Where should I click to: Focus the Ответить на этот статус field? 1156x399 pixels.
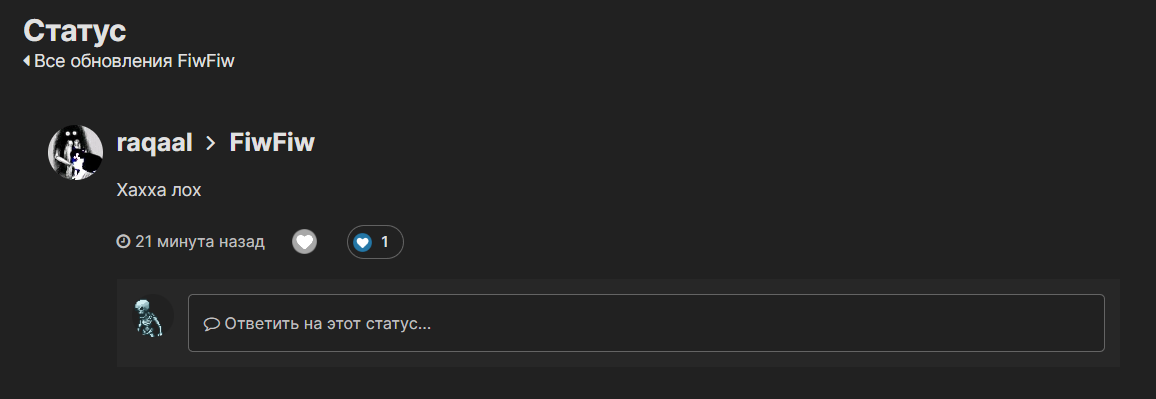[x=646, y=323]
